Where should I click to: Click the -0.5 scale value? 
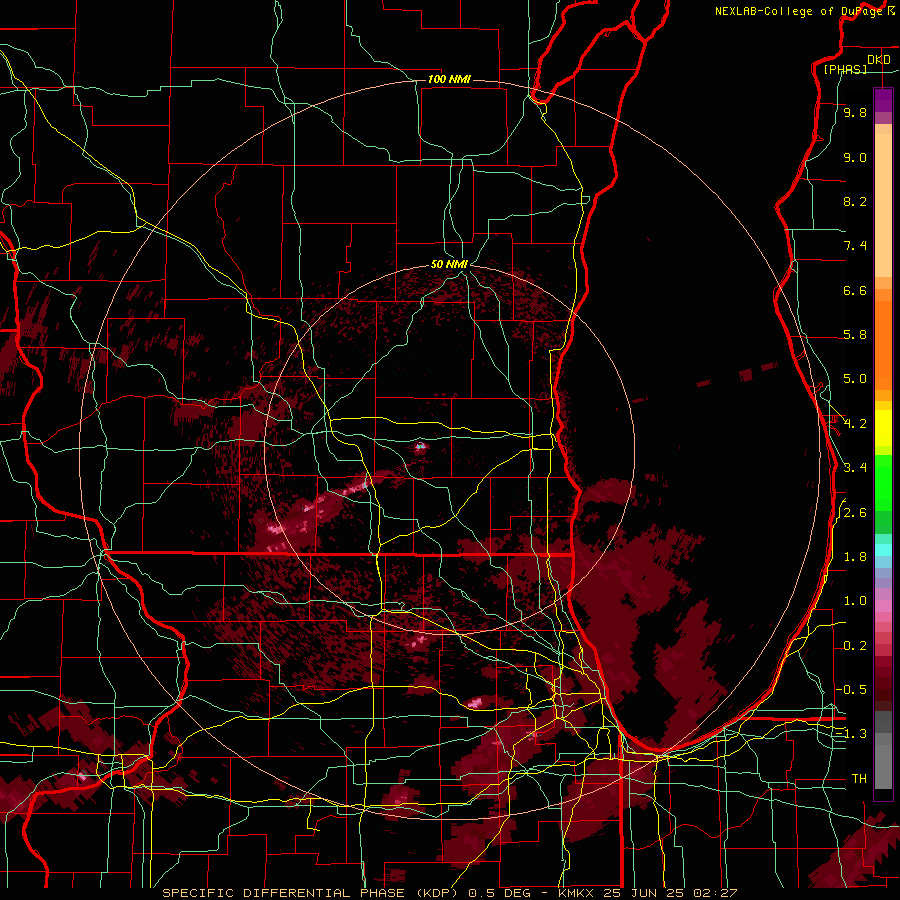[x=851, y=690]
